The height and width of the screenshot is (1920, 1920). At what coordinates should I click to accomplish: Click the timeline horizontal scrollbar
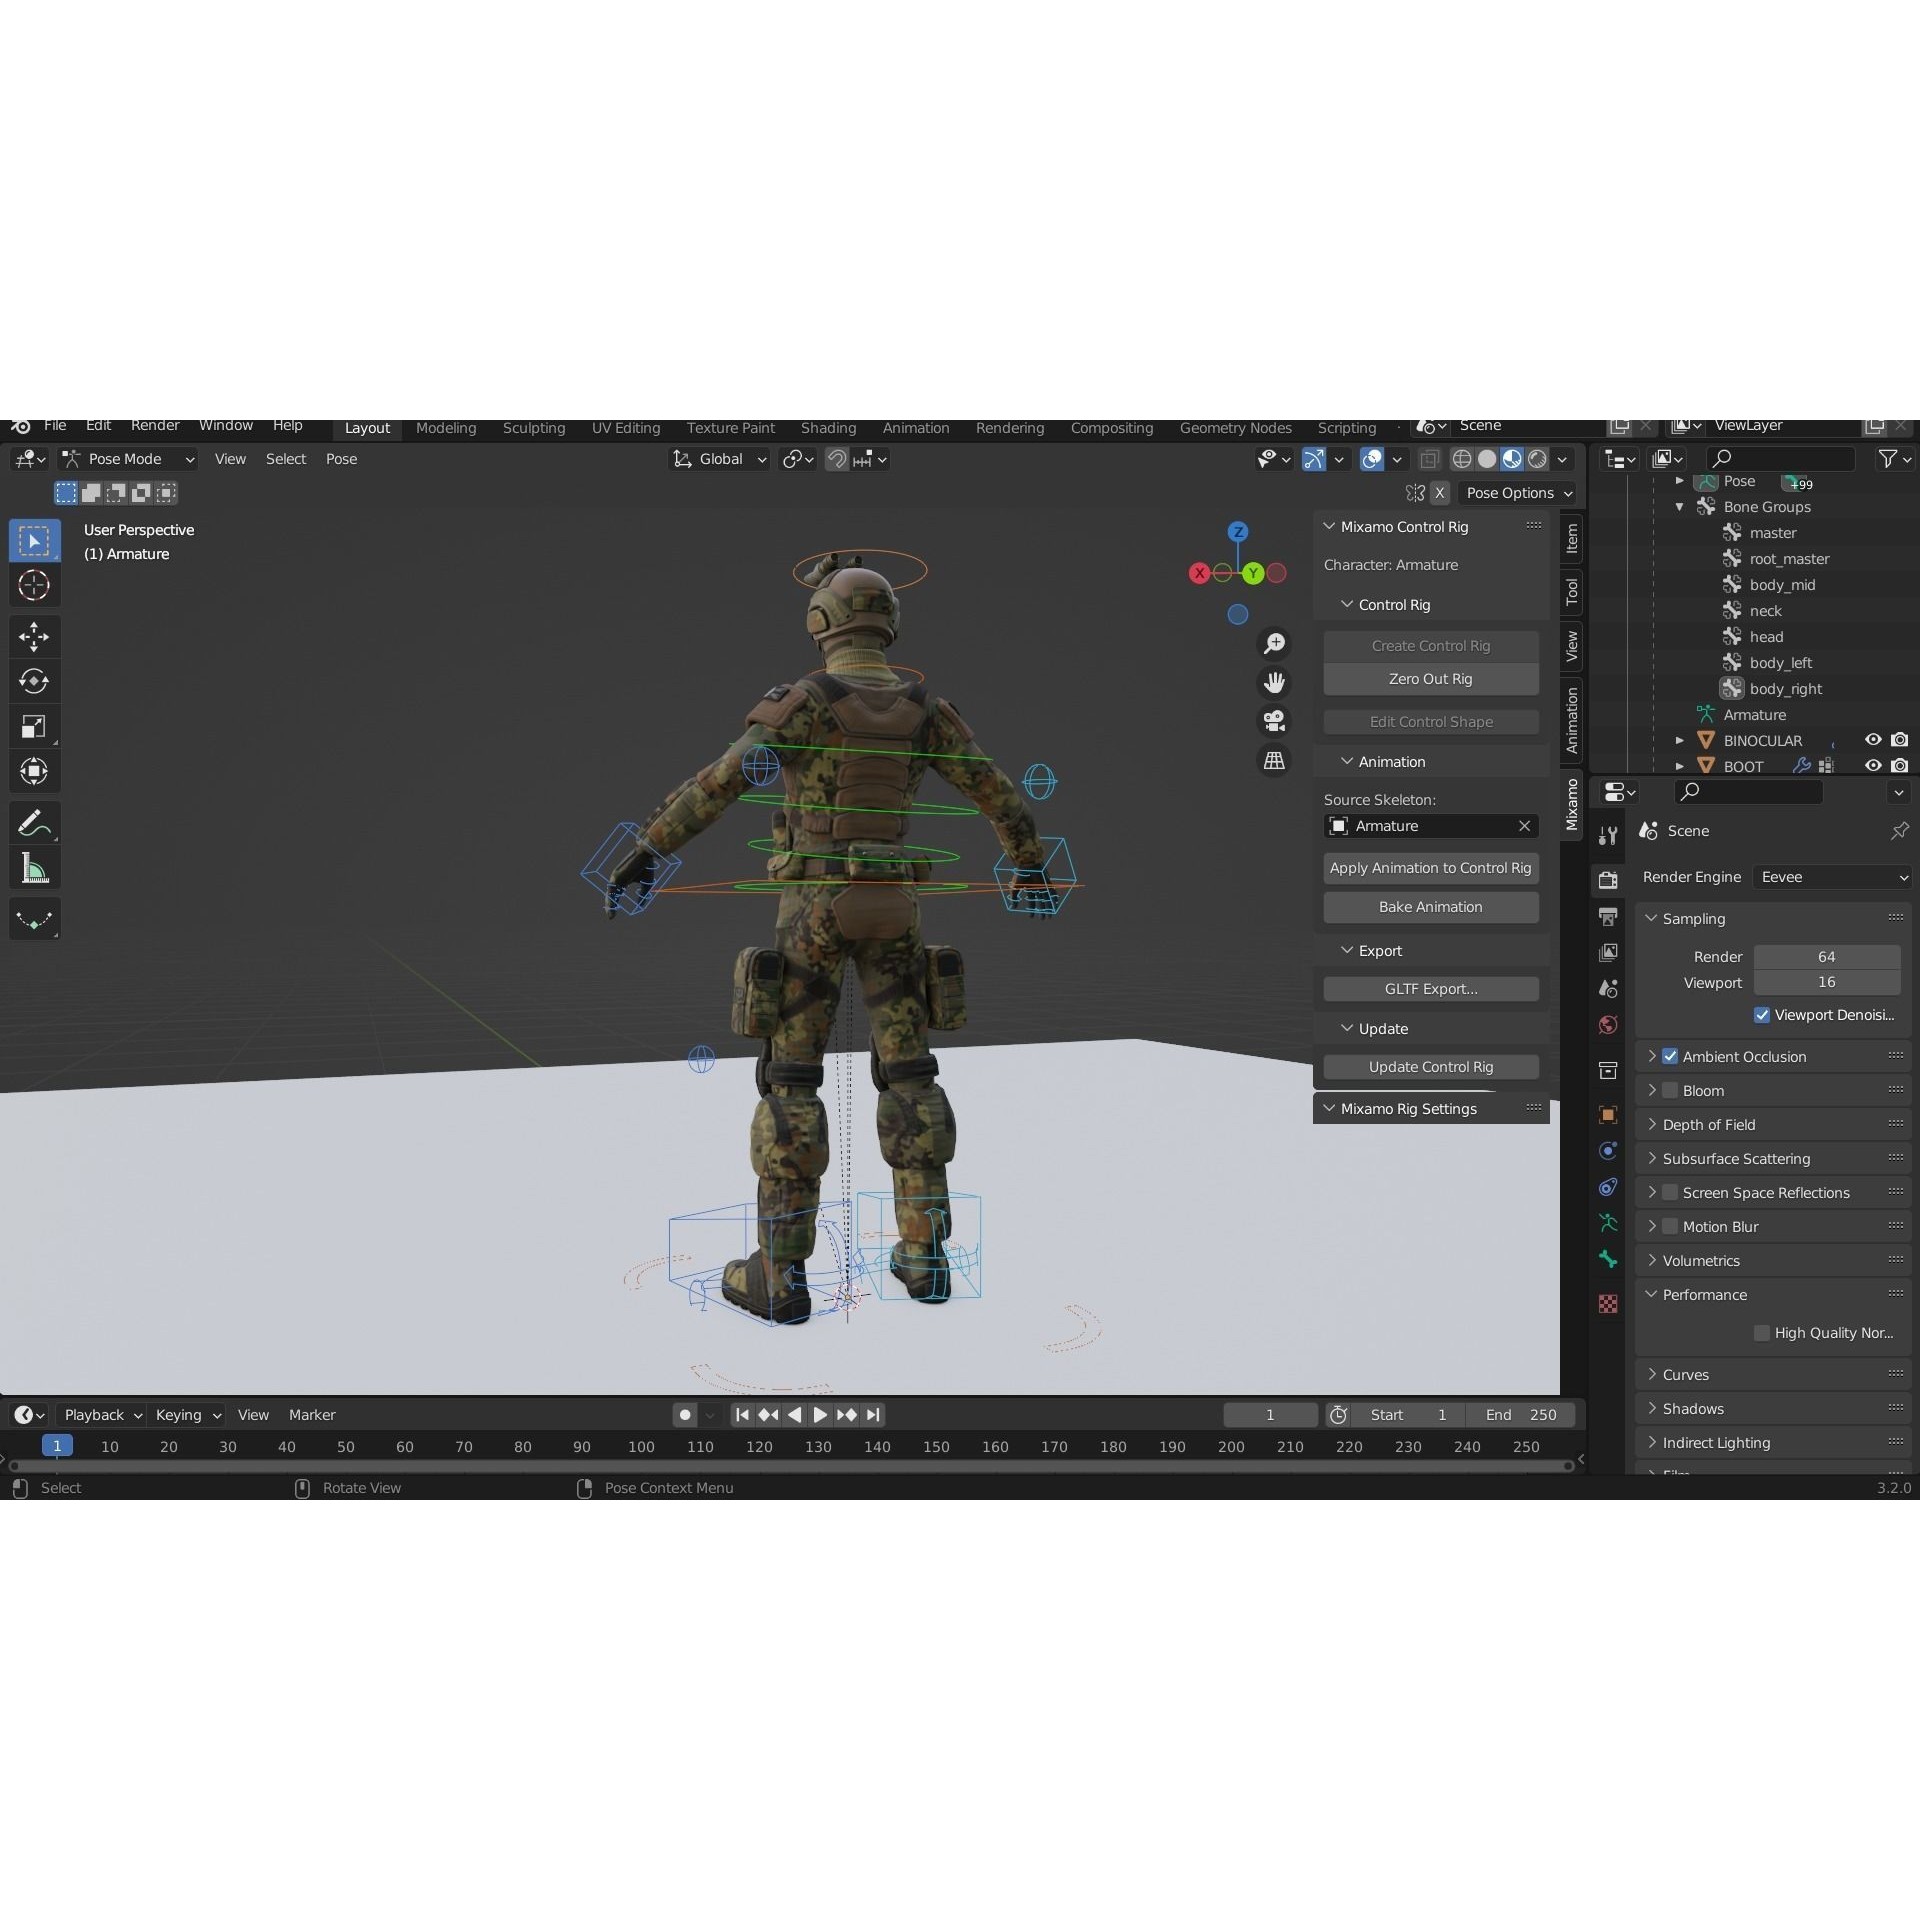pyautogui.click(x=792, y=1467)
